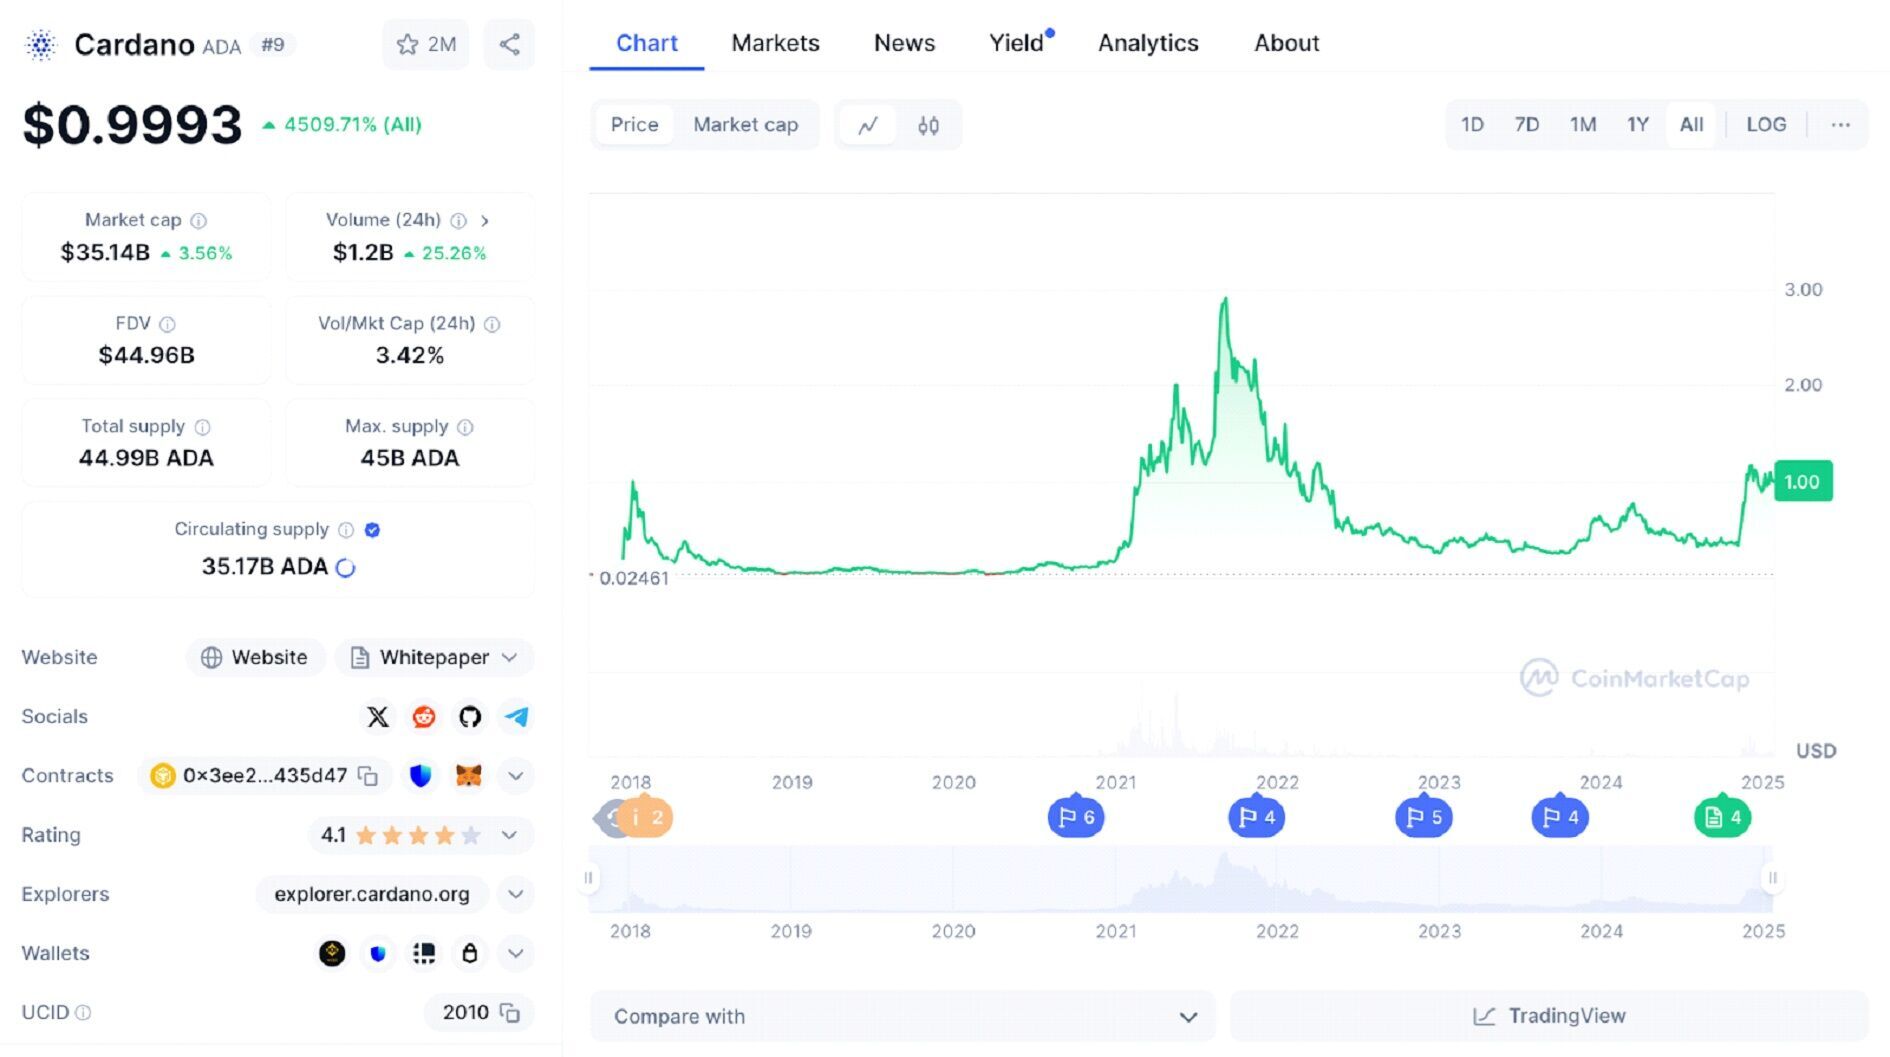Image resolution: width=1890 pixels, height=1057 pixels.
Task: Click the share icon next to Cardano
Action: click(x=509, y=44)
